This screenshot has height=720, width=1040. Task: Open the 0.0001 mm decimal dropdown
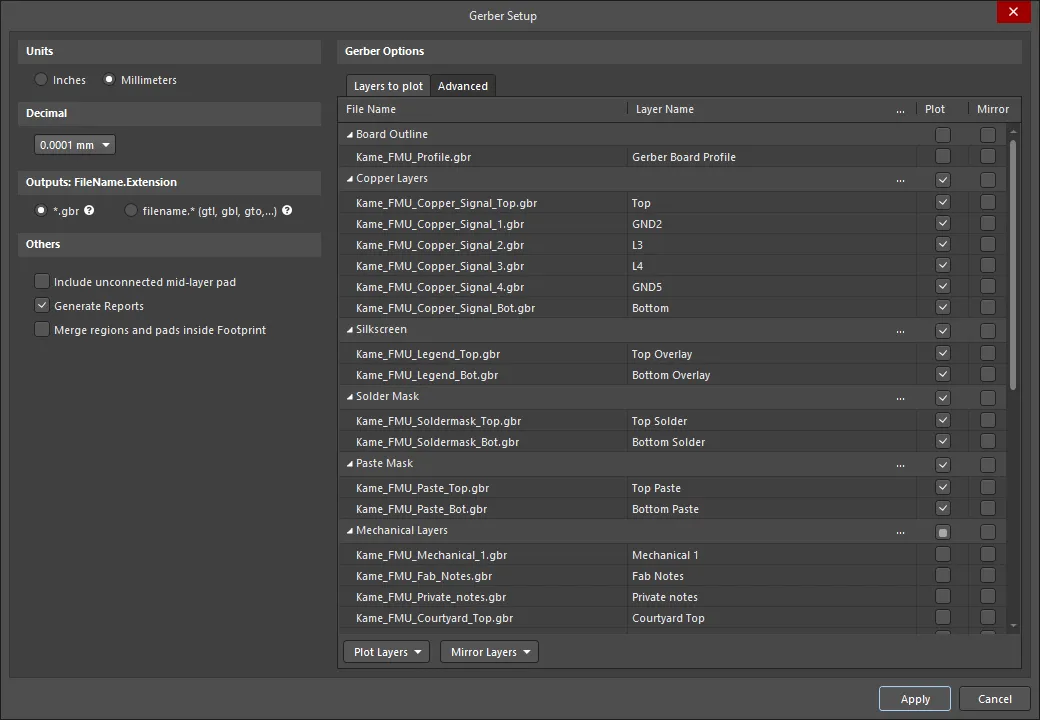(75, 145)
